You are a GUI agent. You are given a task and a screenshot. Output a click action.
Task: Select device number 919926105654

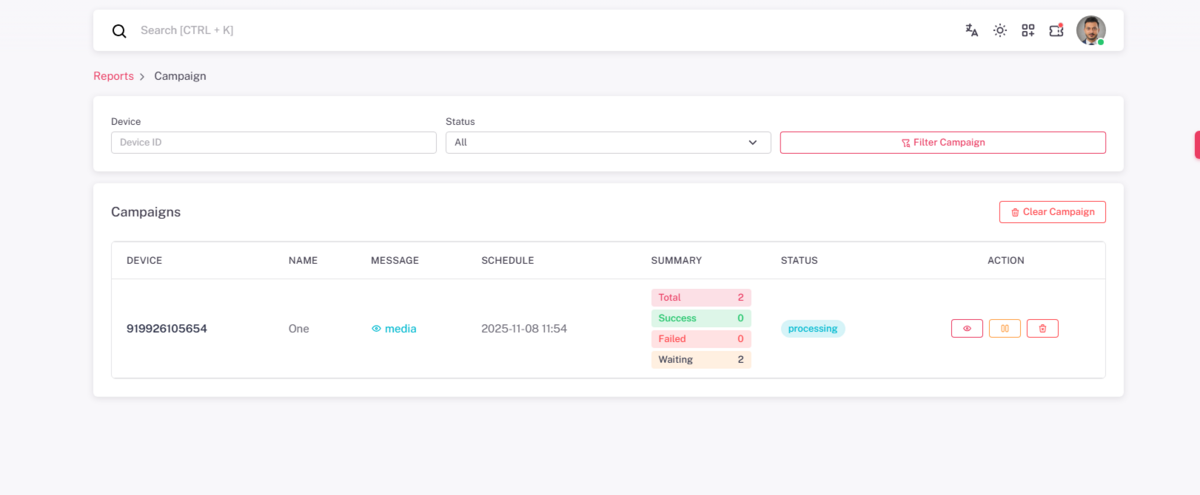[x=166, y=328]
